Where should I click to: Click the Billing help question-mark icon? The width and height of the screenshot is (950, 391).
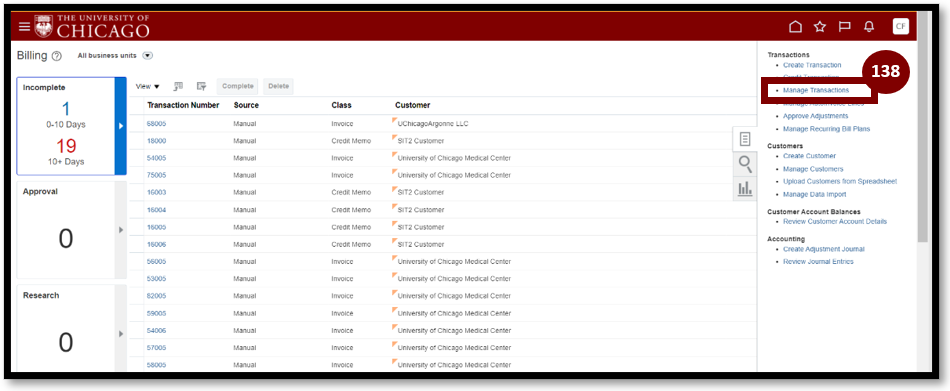(x=56, y=56)
